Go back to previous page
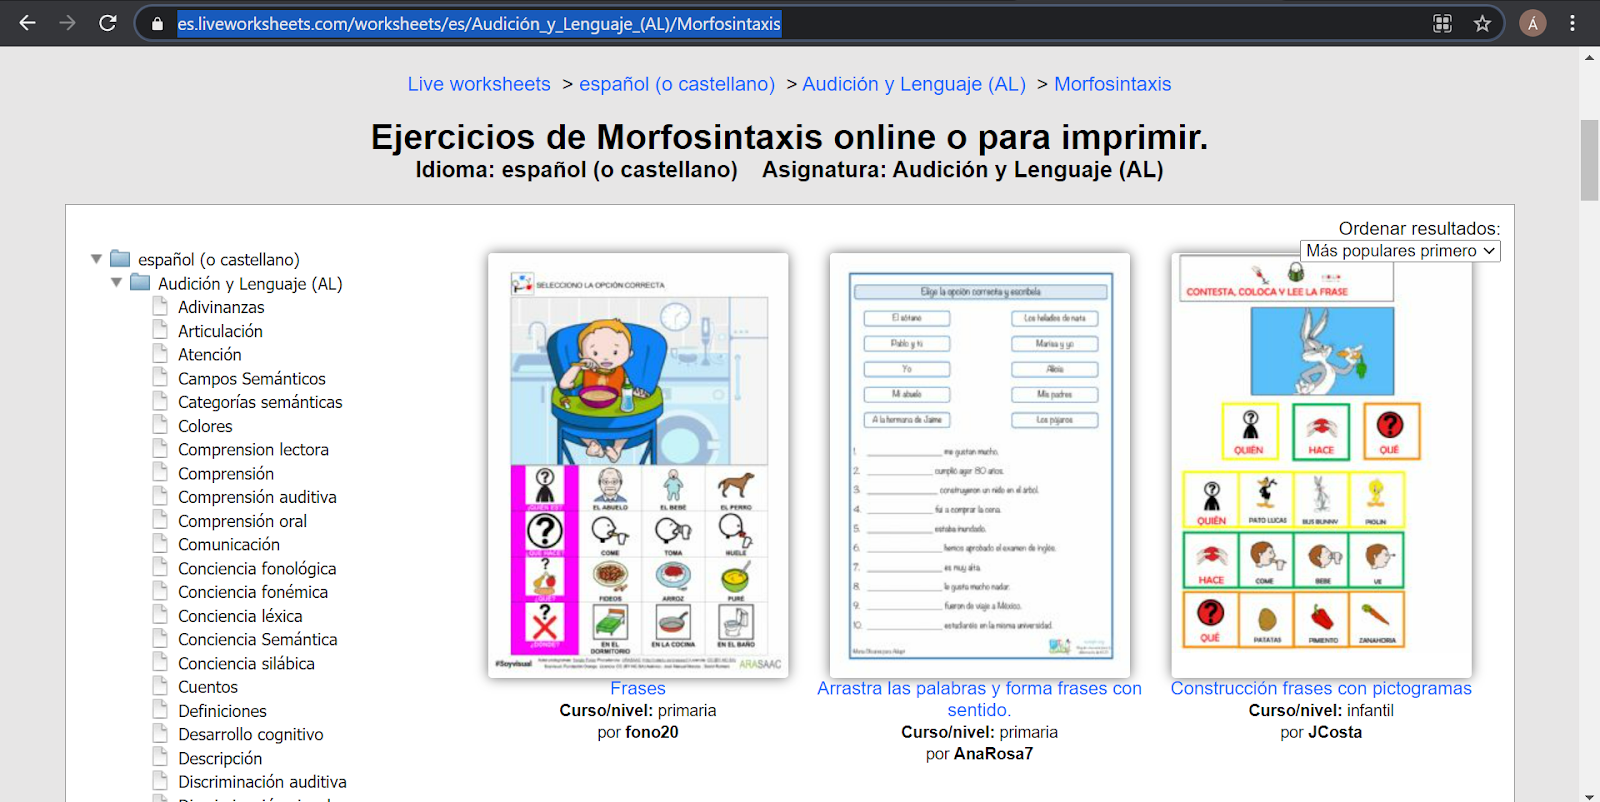Screen dimensions: 1600x802 point(27,23)
